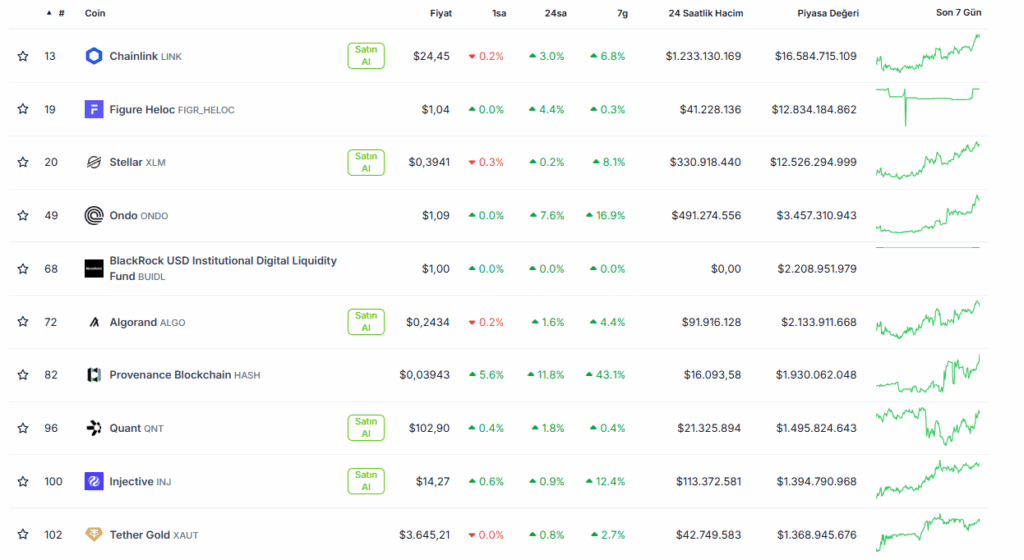This screenshot has height=560, width=1024.
Task: Click the Fiyat column header
Action: [x=440, y=13]
